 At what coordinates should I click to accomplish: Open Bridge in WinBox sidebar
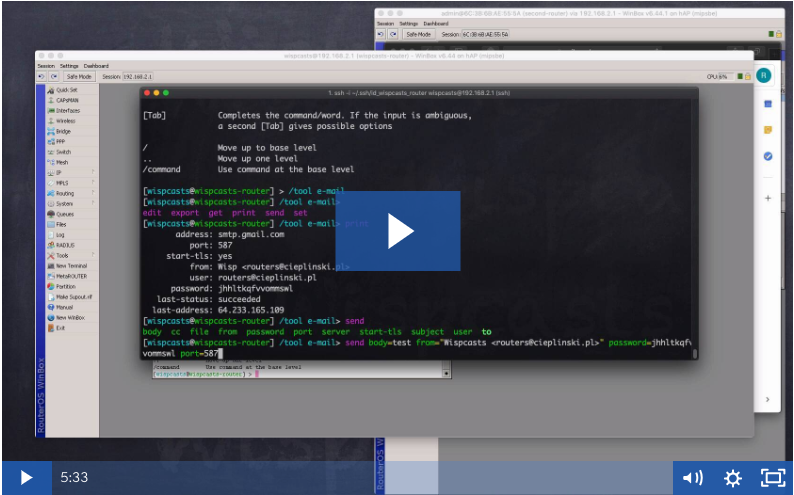point(63,131)
